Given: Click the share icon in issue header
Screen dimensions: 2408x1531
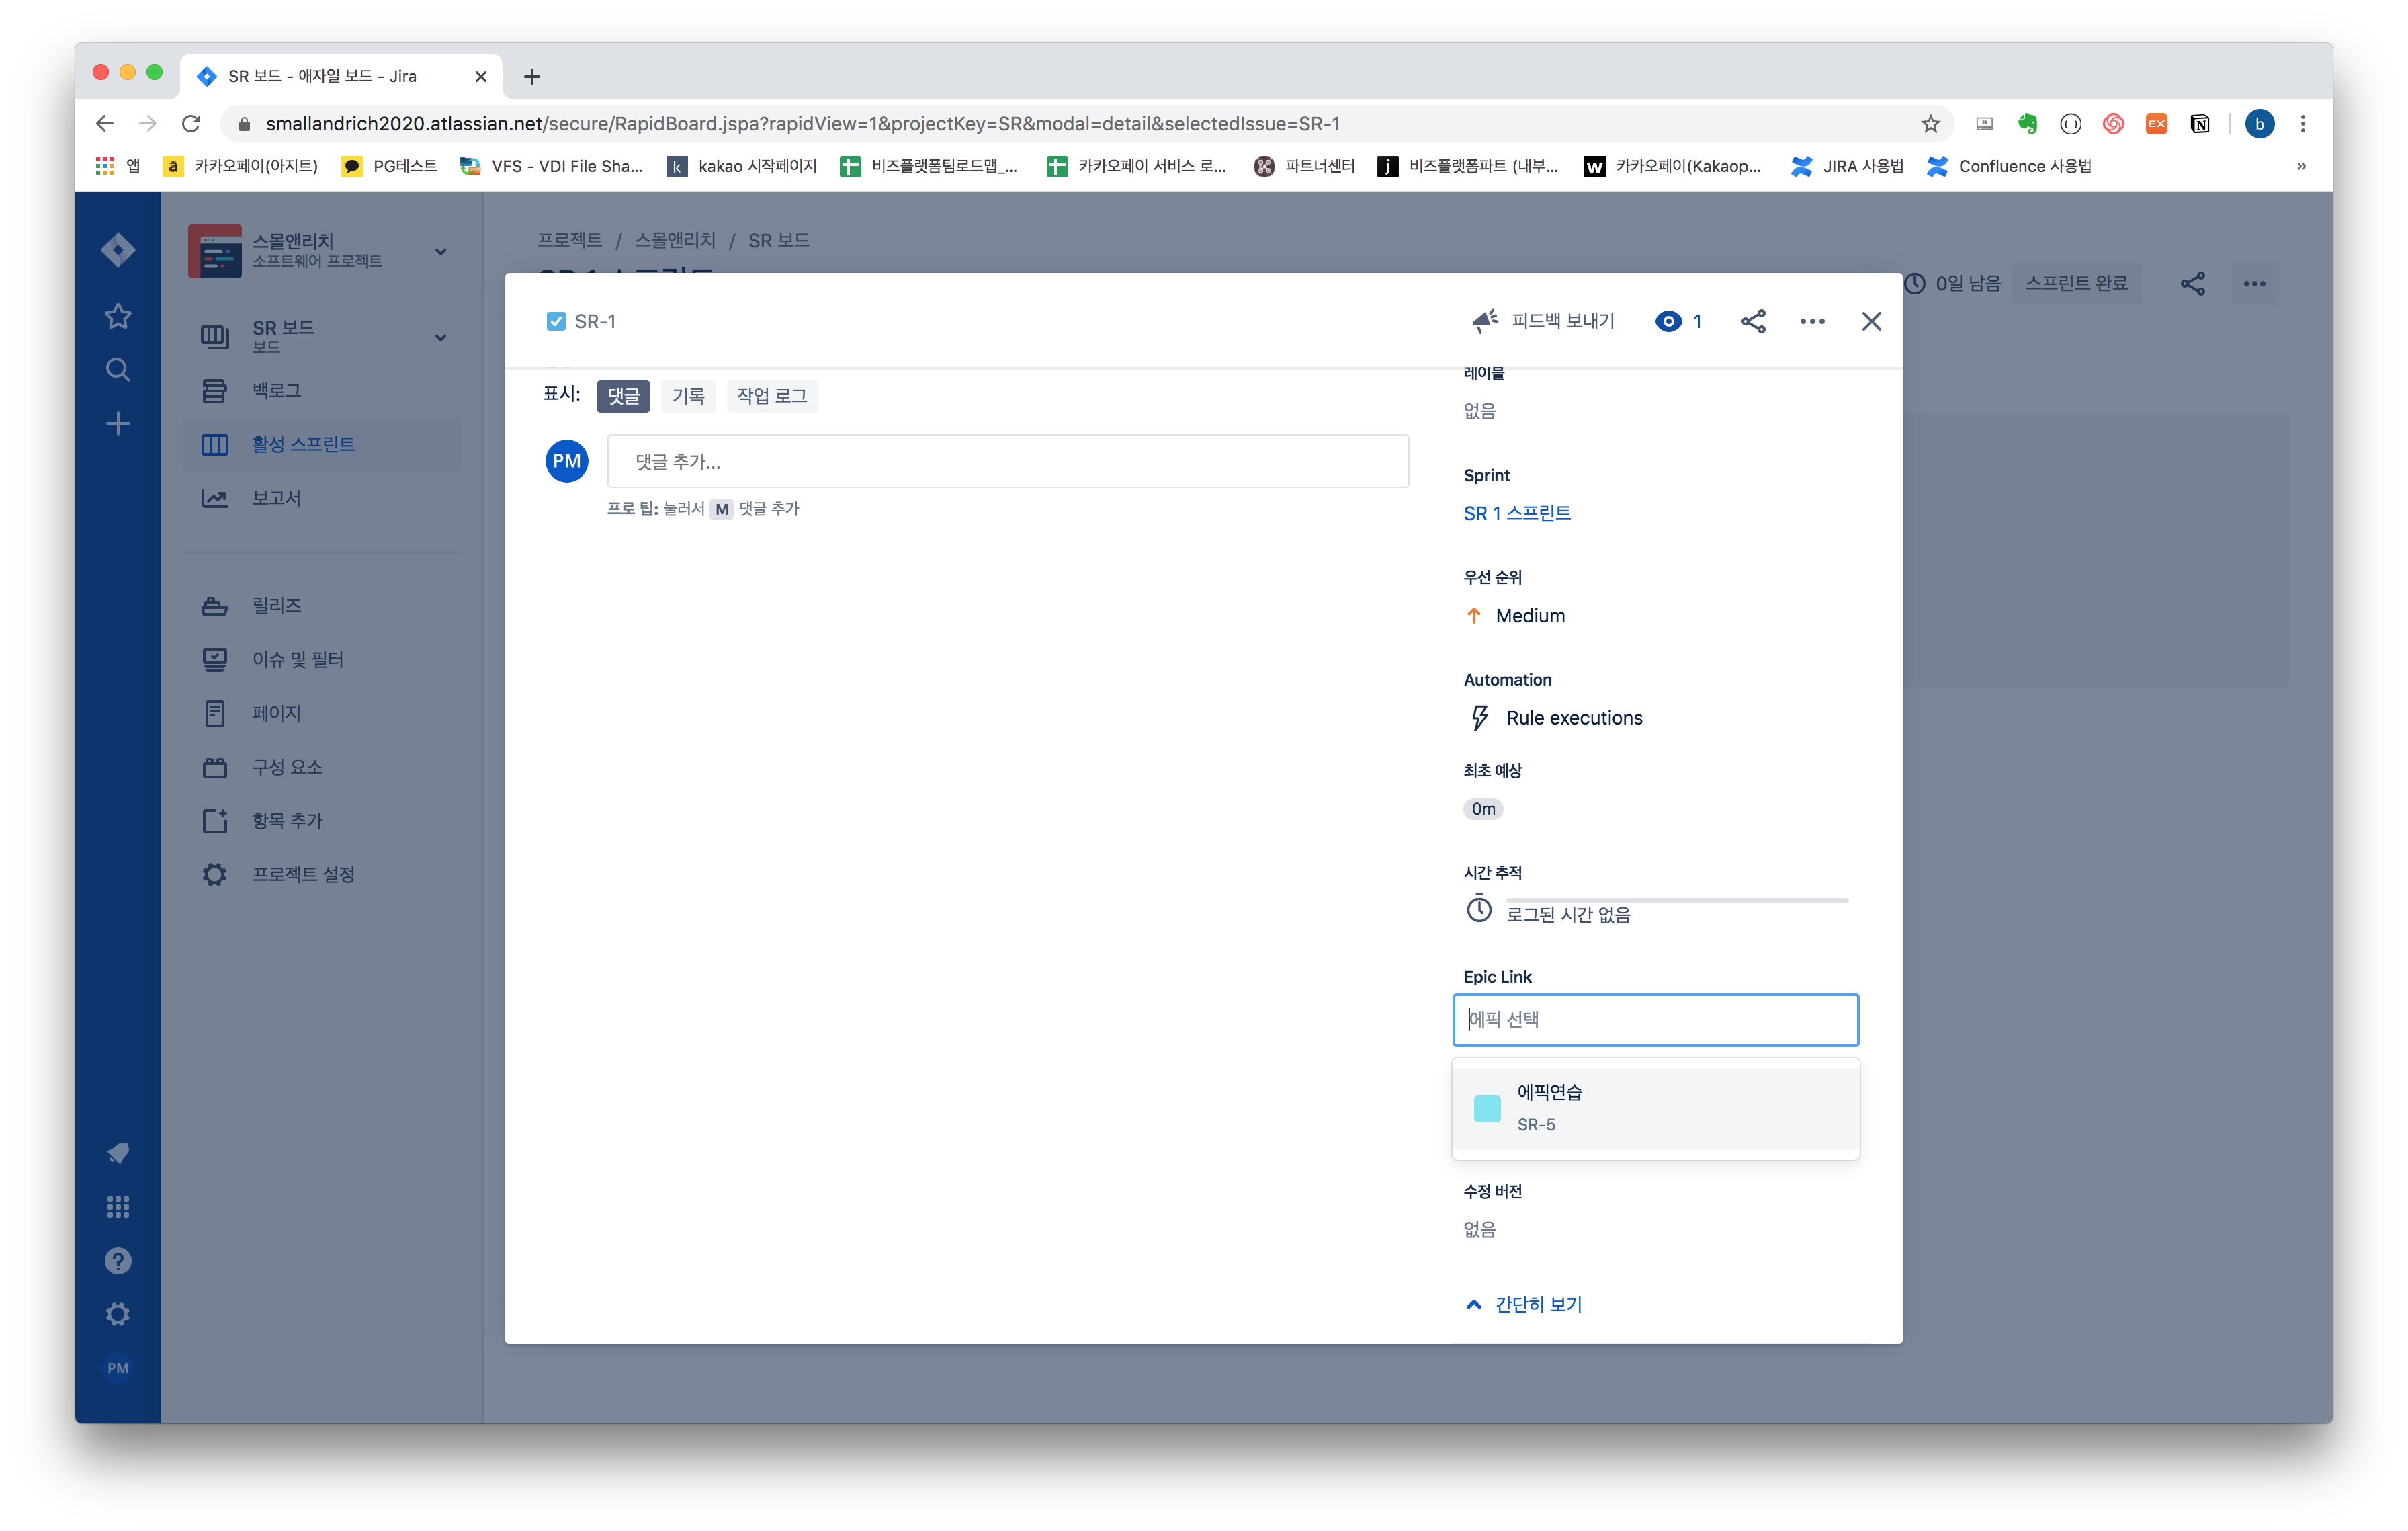Looking at the screenshot, I should (x=1753, y=321).
